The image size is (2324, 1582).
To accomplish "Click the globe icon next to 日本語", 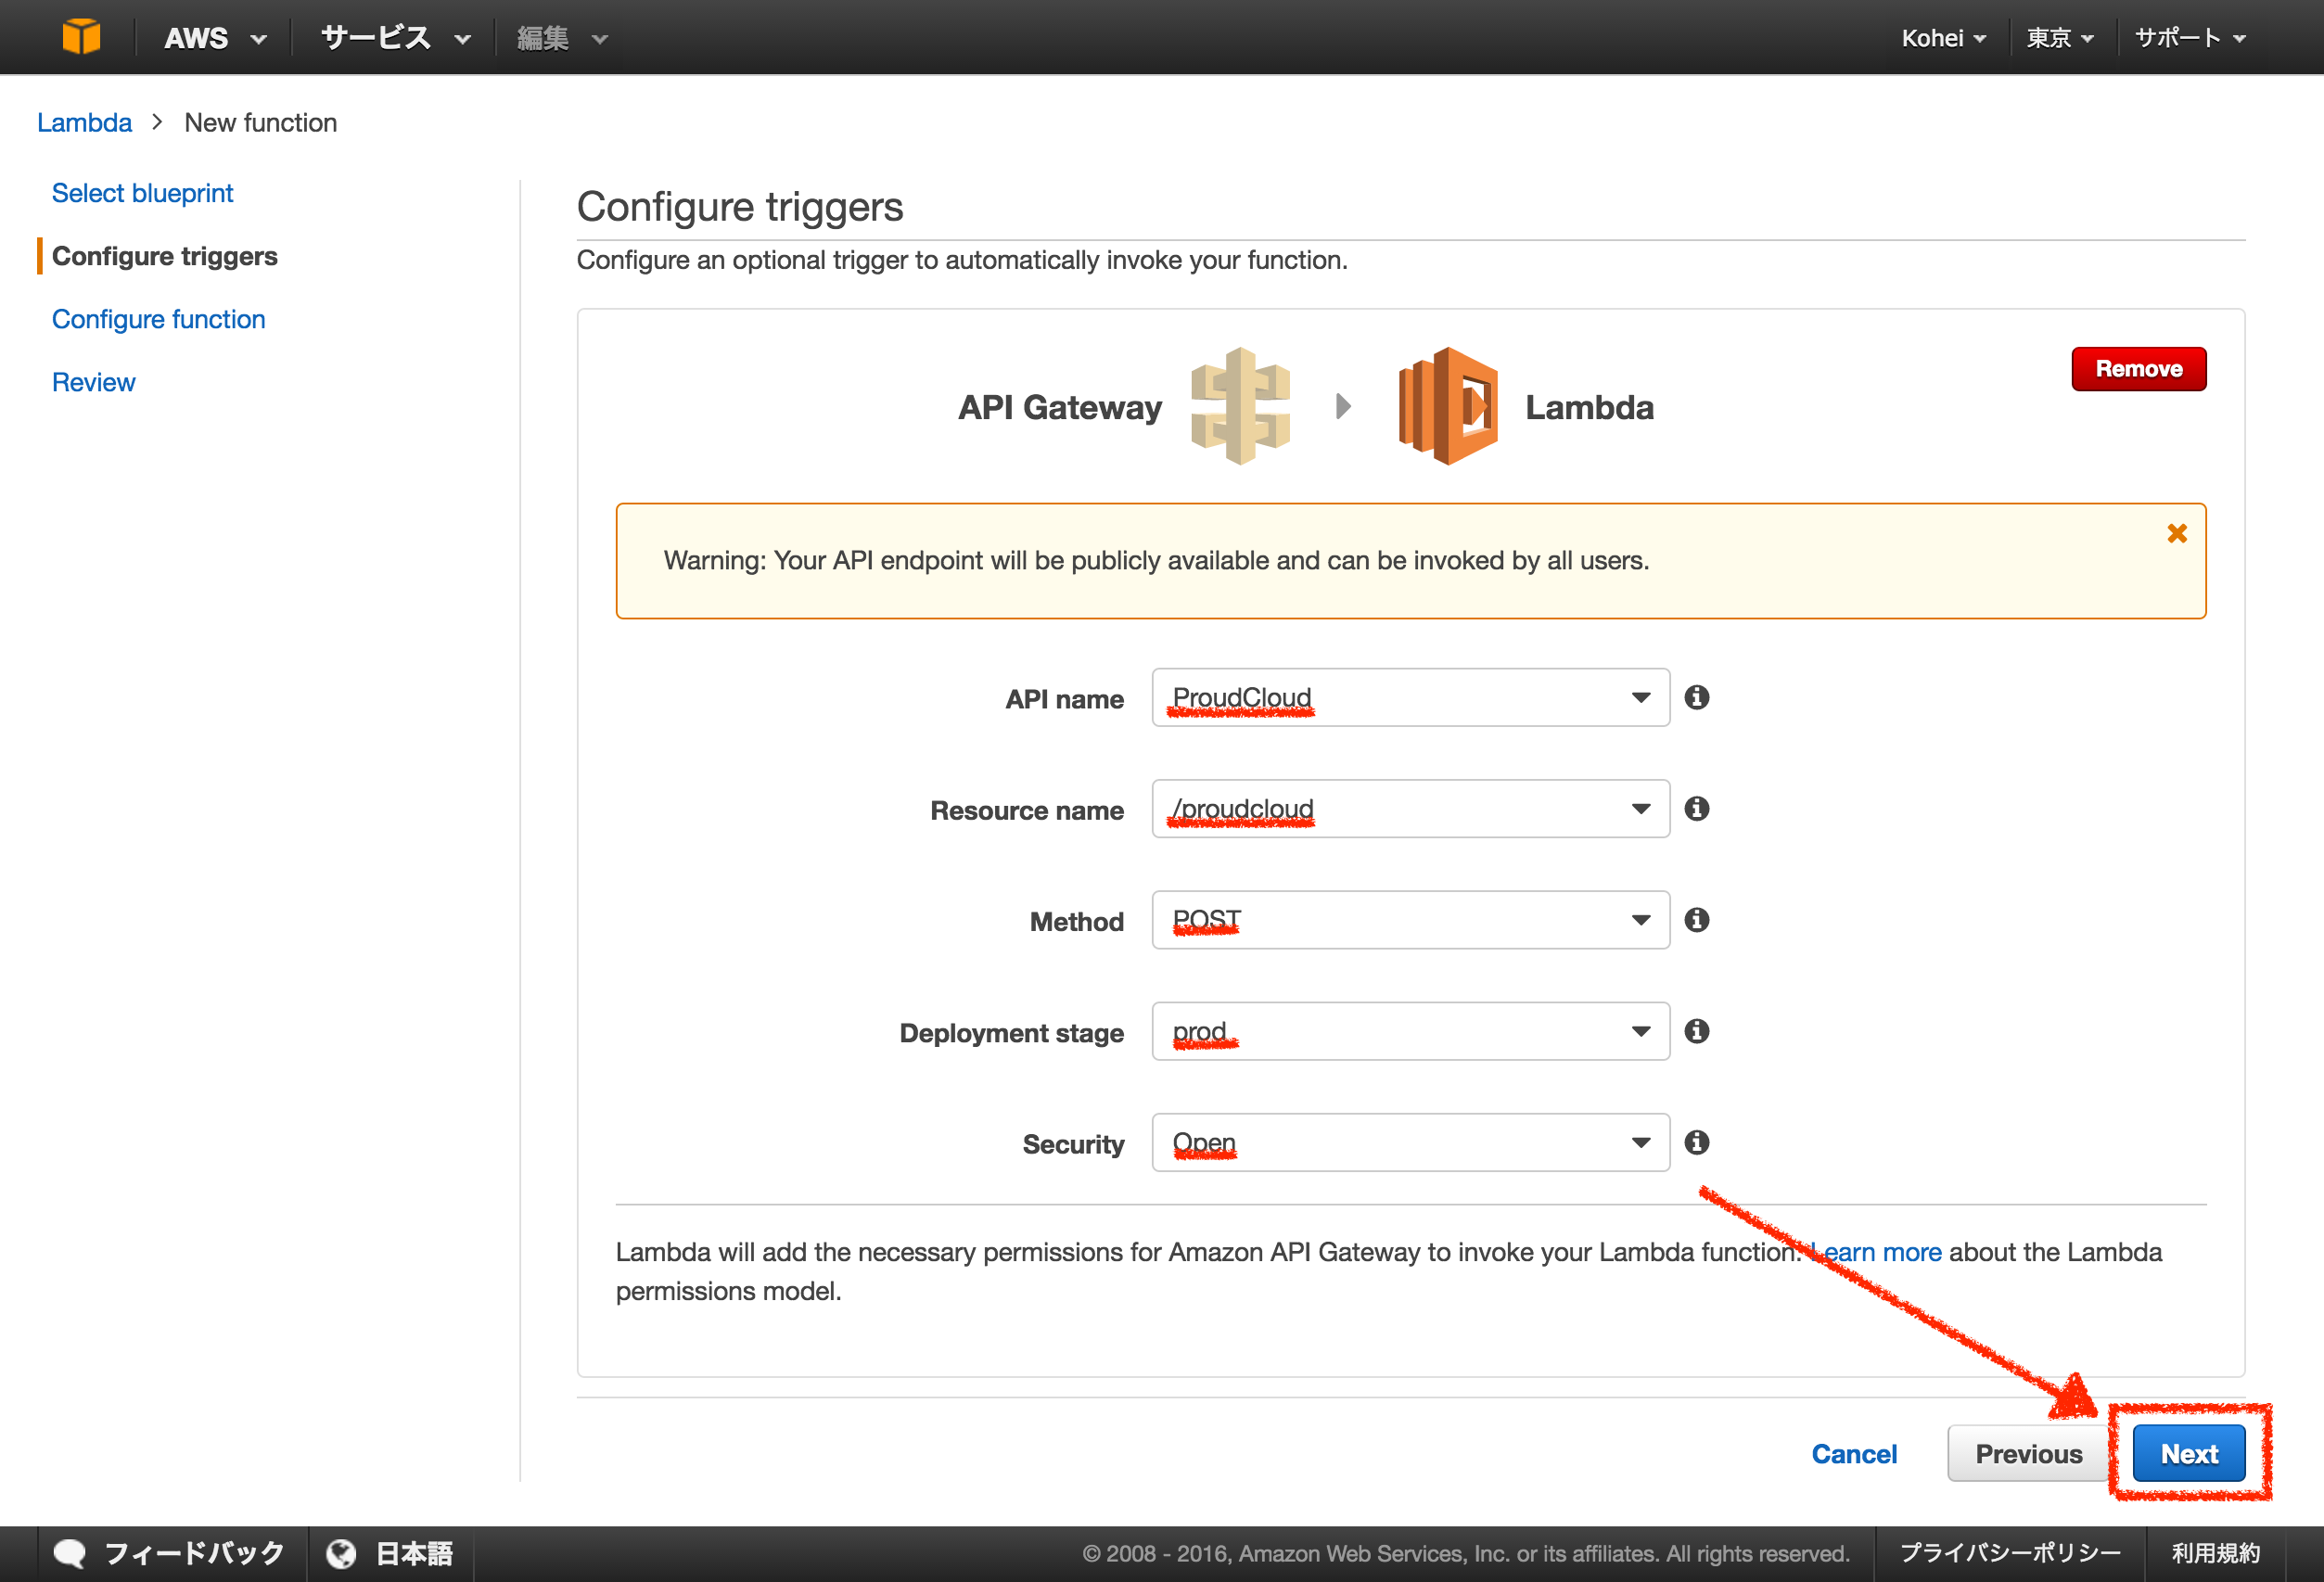I will pos(341,1552).
